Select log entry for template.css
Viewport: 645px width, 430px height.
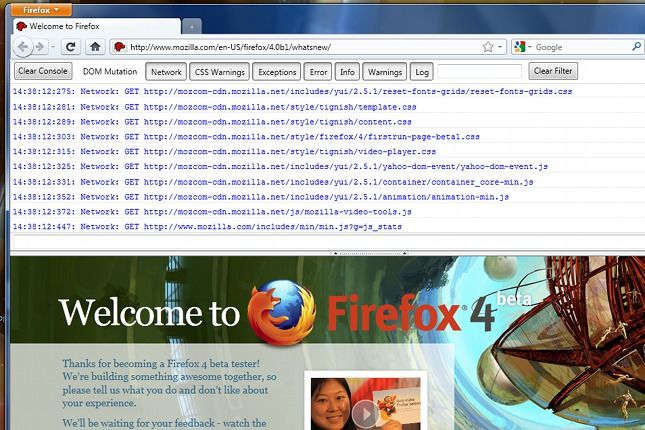[x=327, y=107]
